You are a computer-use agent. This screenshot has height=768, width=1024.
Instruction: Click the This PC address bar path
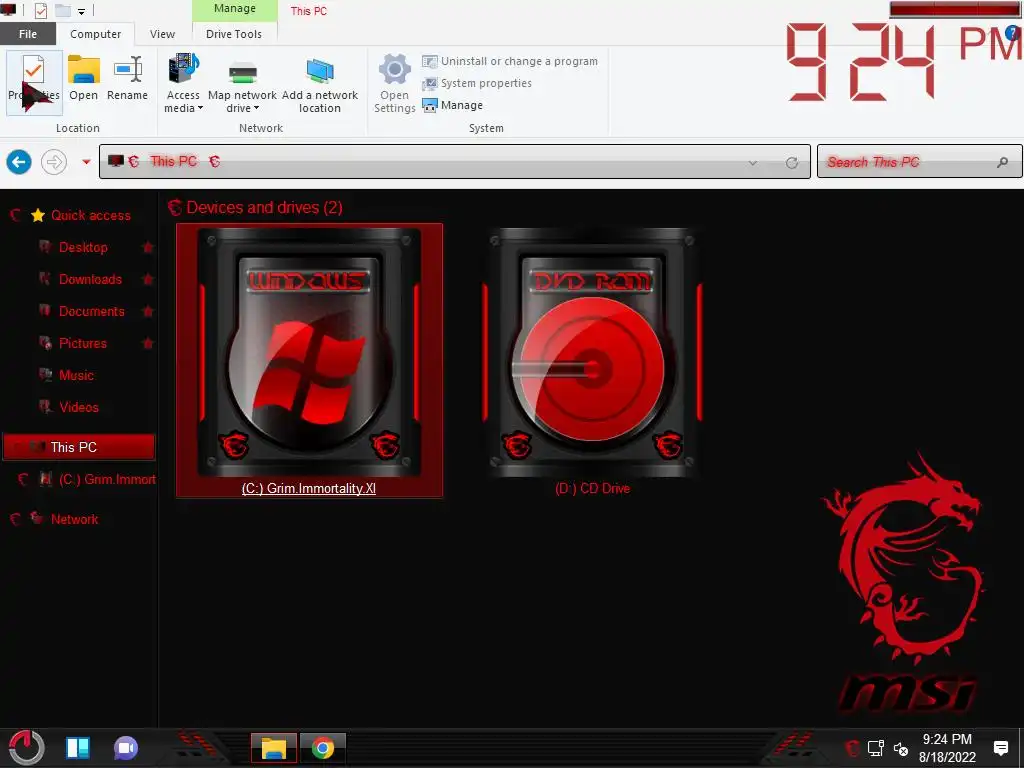[x=174, y=161]
